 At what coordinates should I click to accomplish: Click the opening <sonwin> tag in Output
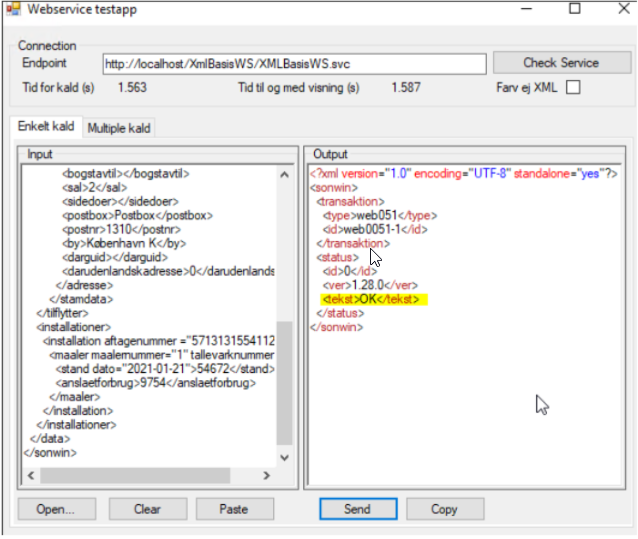(x=334, y=188)
